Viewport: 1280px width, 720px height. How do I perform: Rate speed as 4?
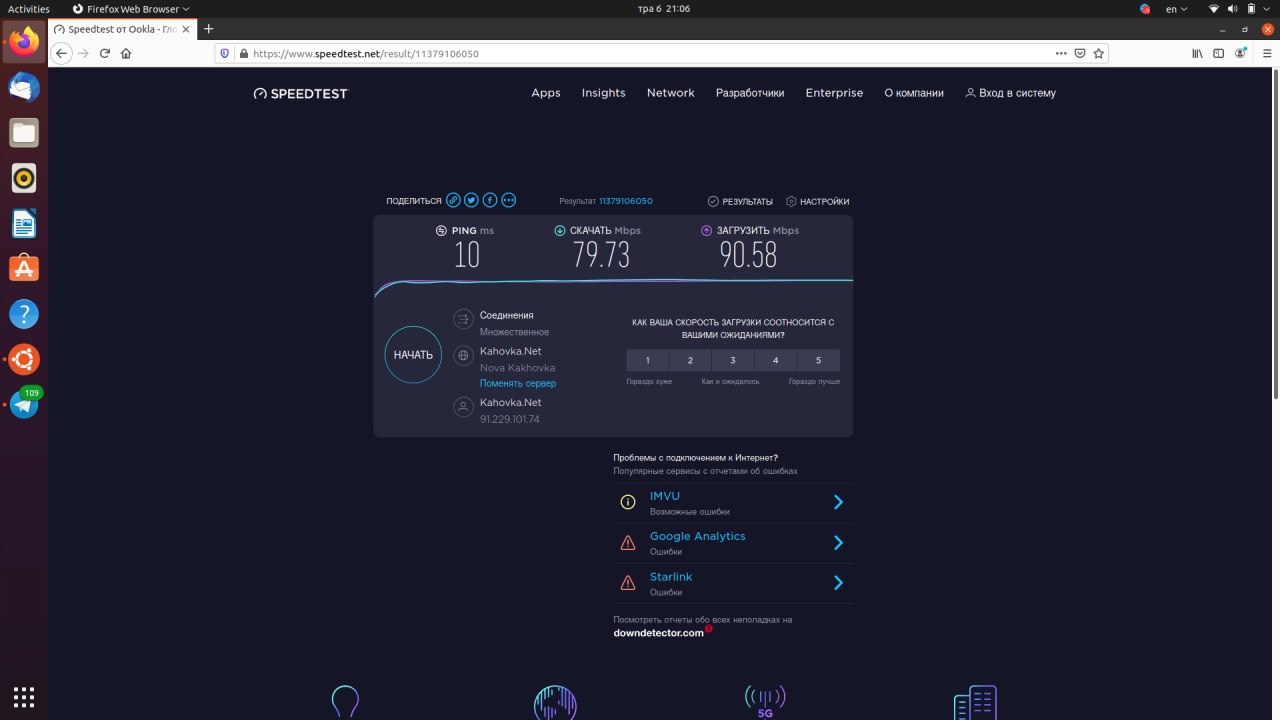[776, 360]
